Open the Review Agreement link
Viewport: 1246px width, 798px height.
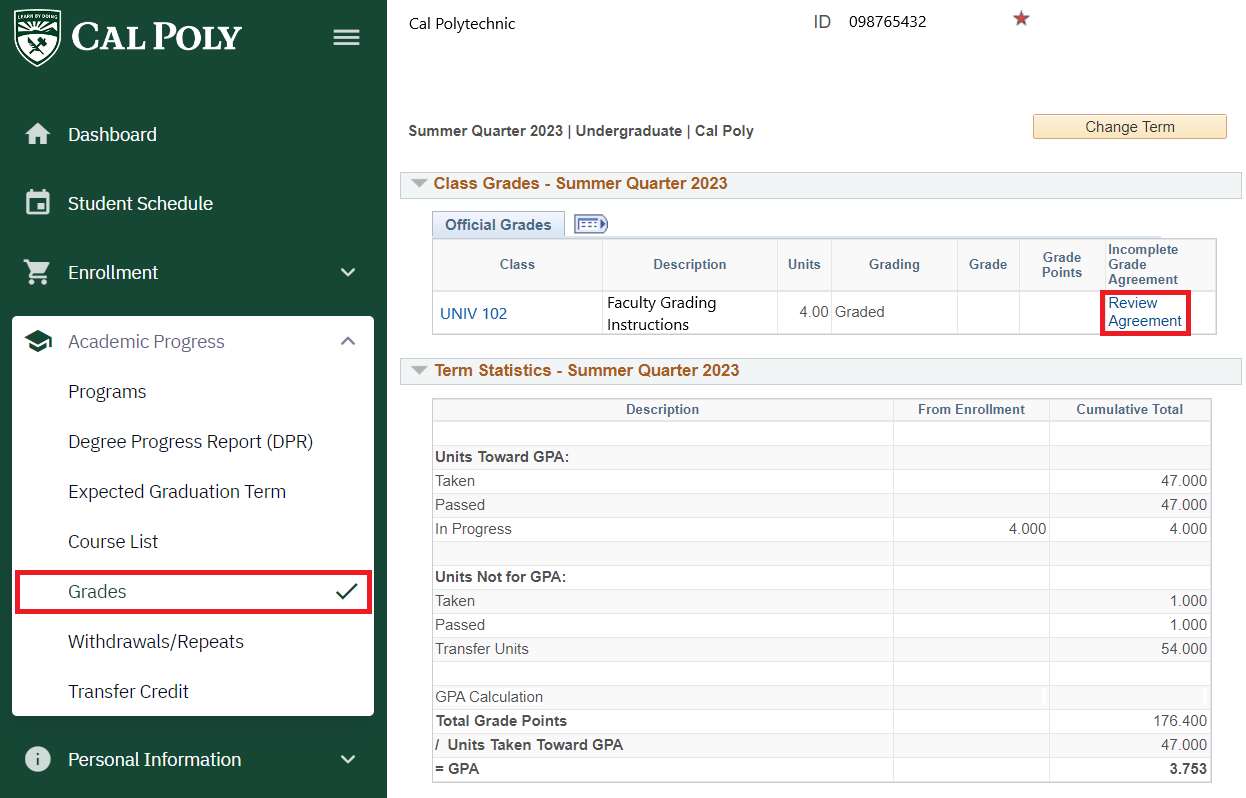(1144, 312)
